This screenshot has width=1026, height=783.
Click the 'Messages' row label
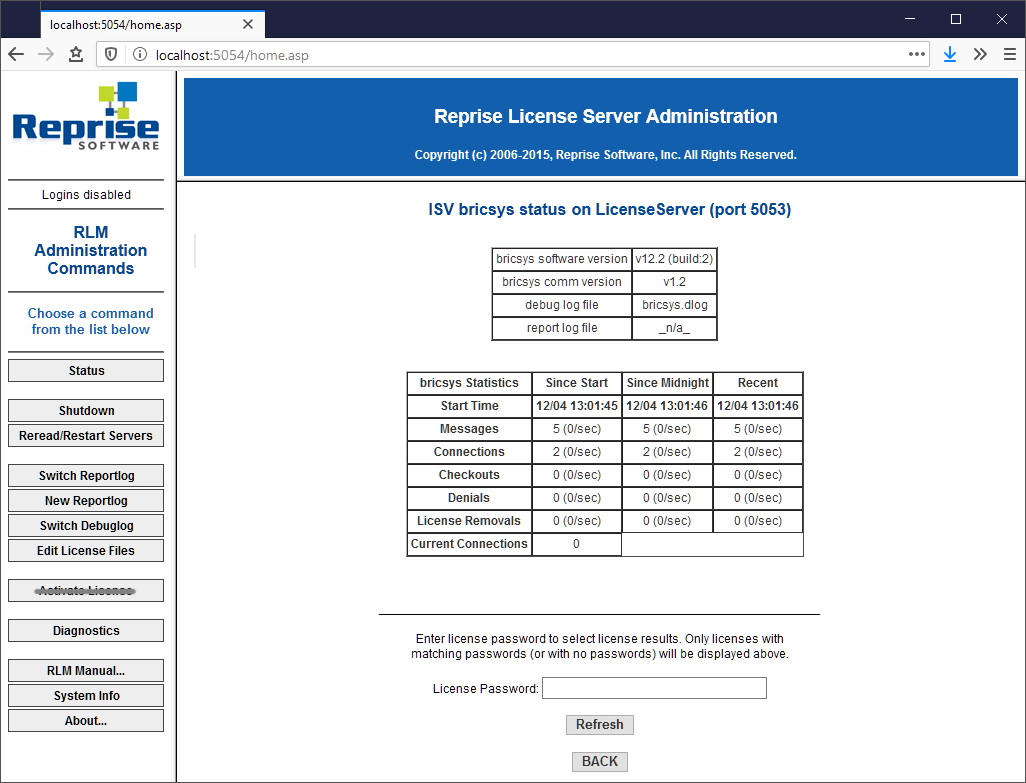pos(469,429)
